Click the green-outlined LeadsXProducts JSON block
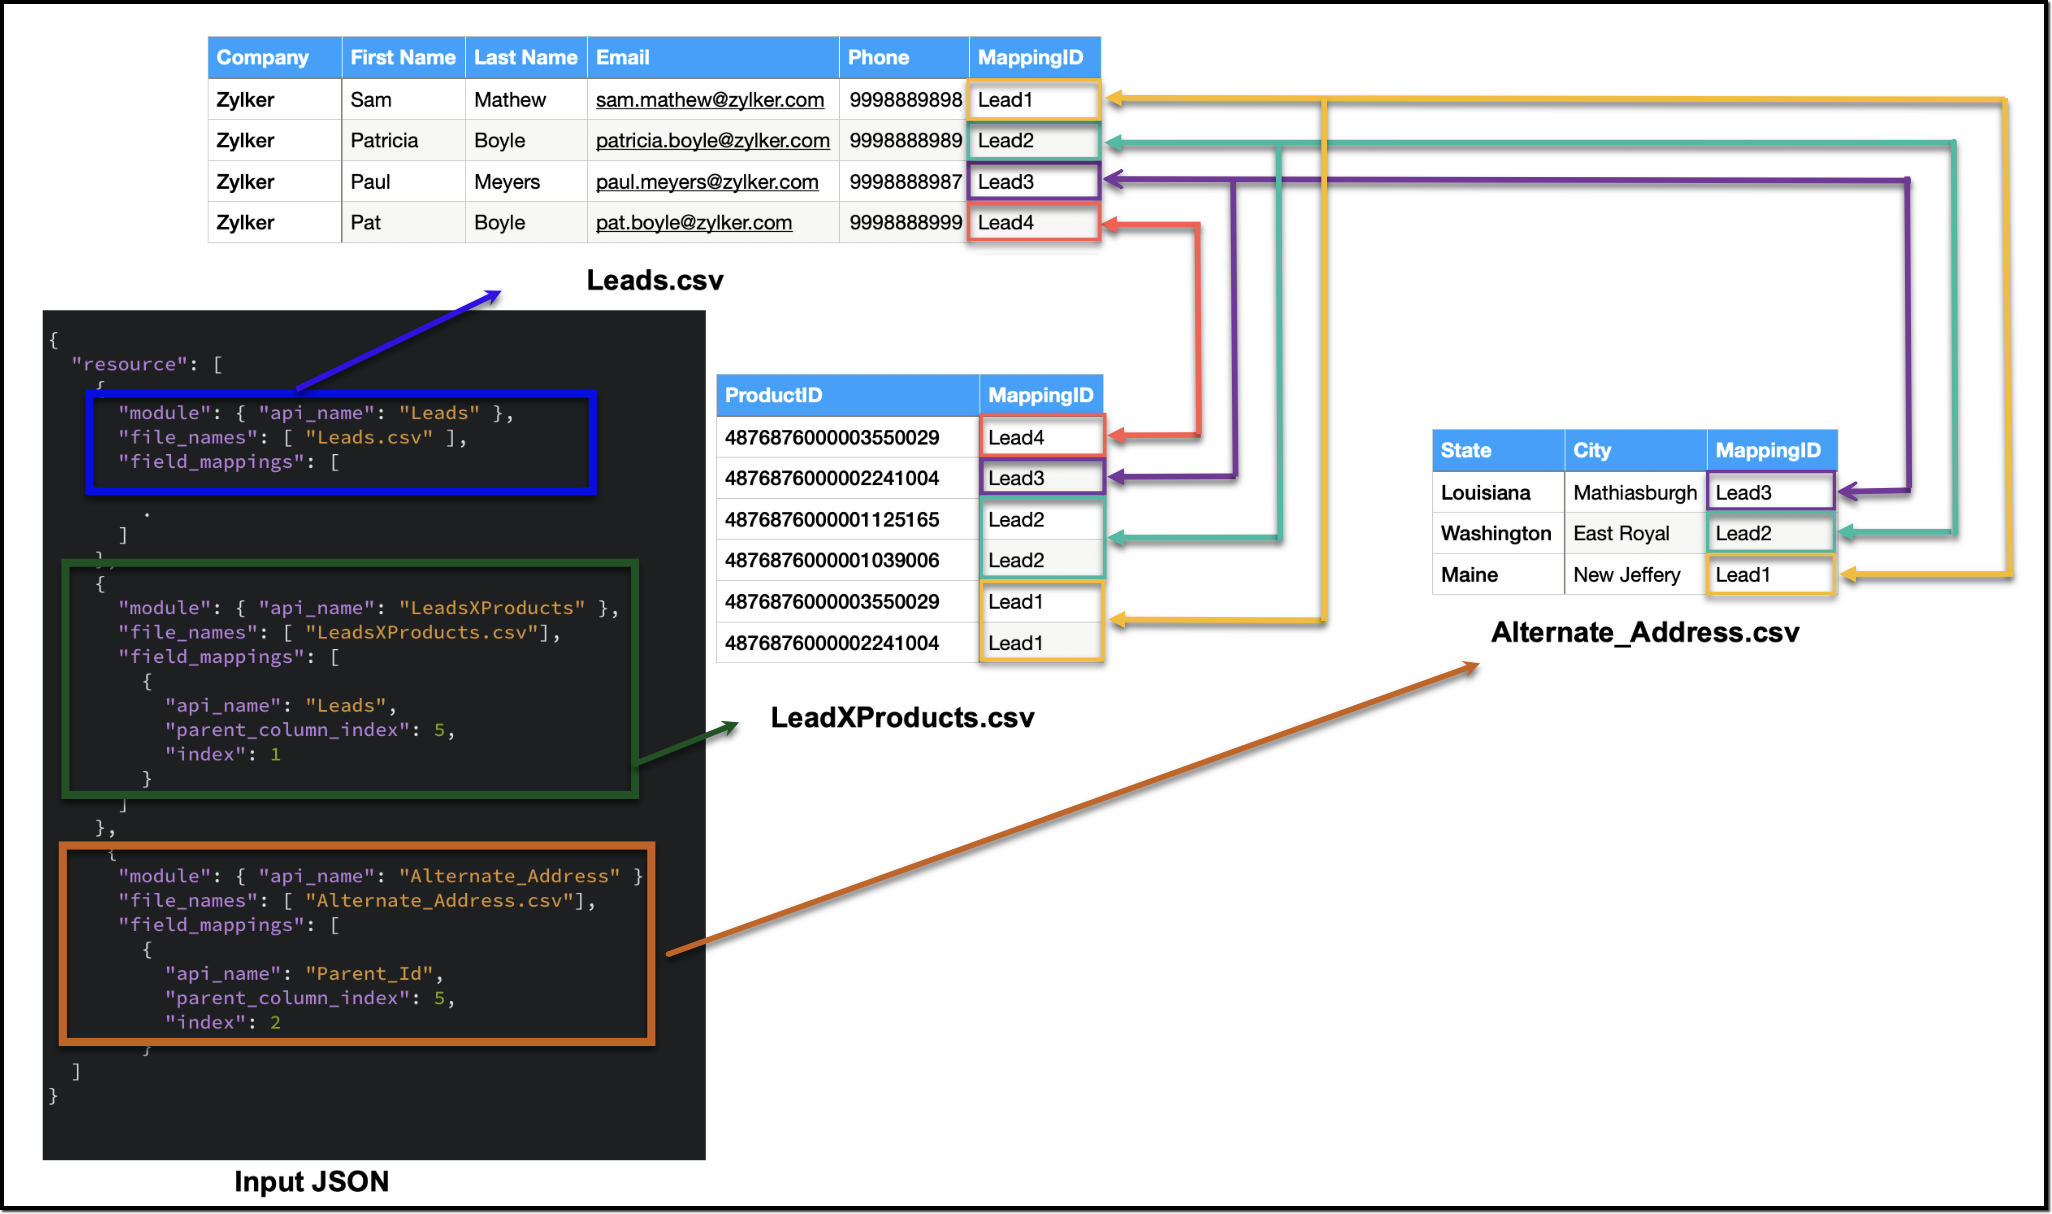The height and width of the screenshot is (1214, 2052). (x=349, y=680)
